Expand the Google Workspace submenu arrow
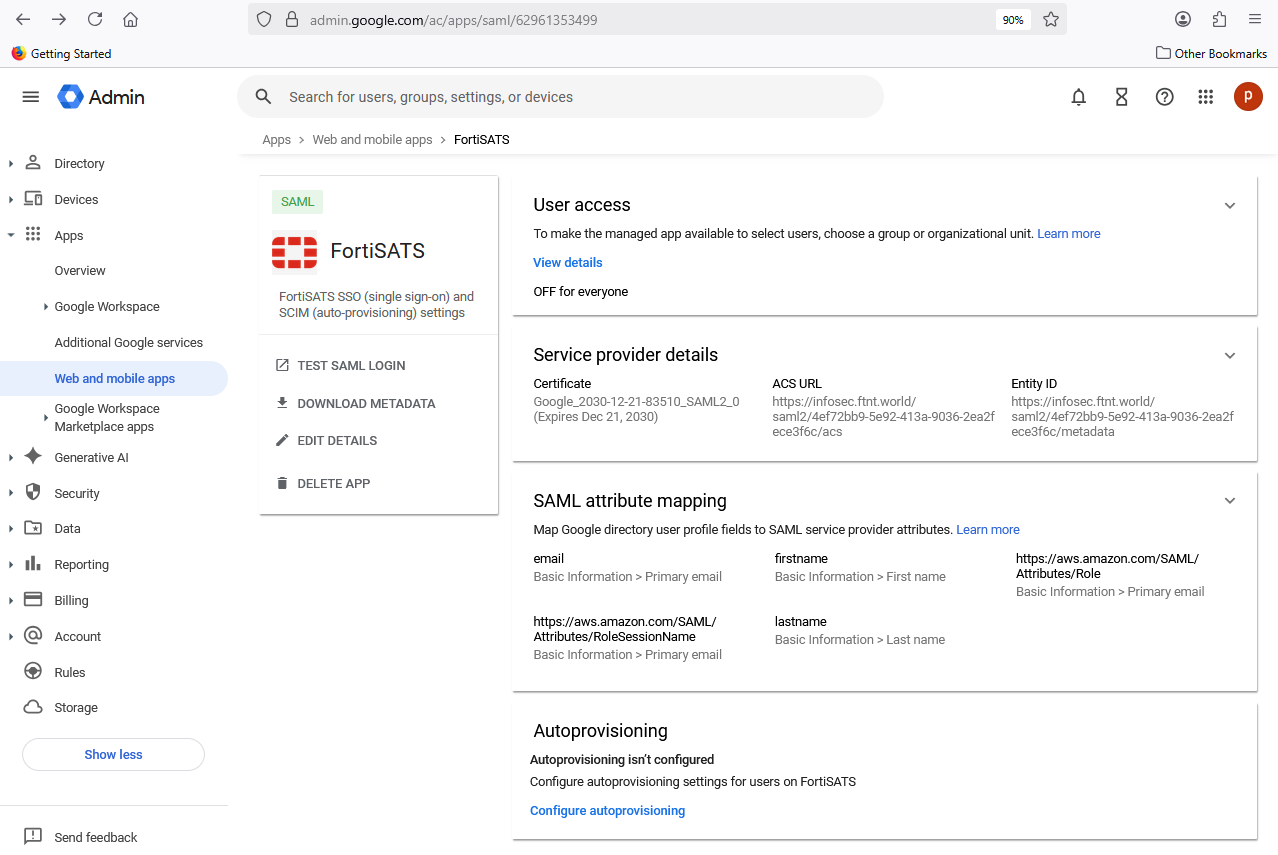This screenshot has height=855, width=1278. click(x=46, y=306)
